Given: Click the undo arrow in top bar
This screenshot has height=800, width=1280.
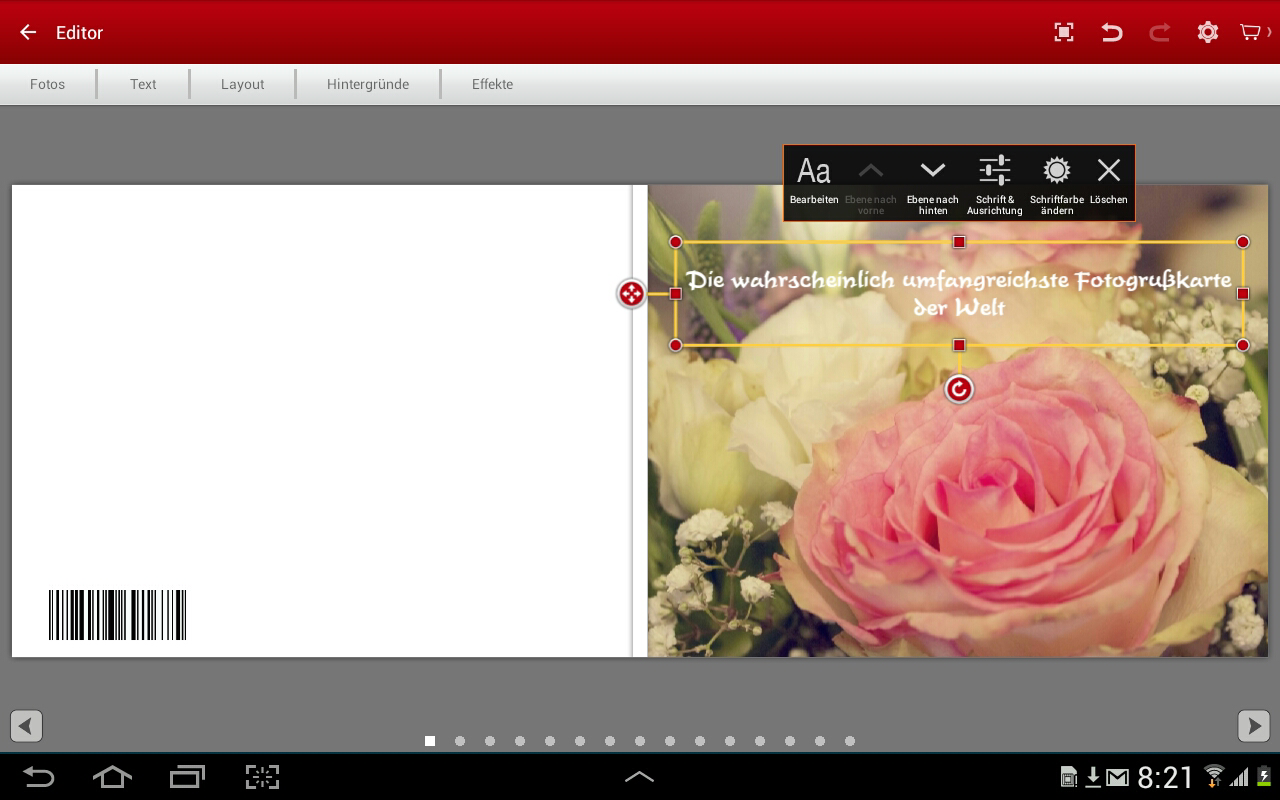Looking at the screenshot, I should pyautogui.click(x=1111, y=33).
